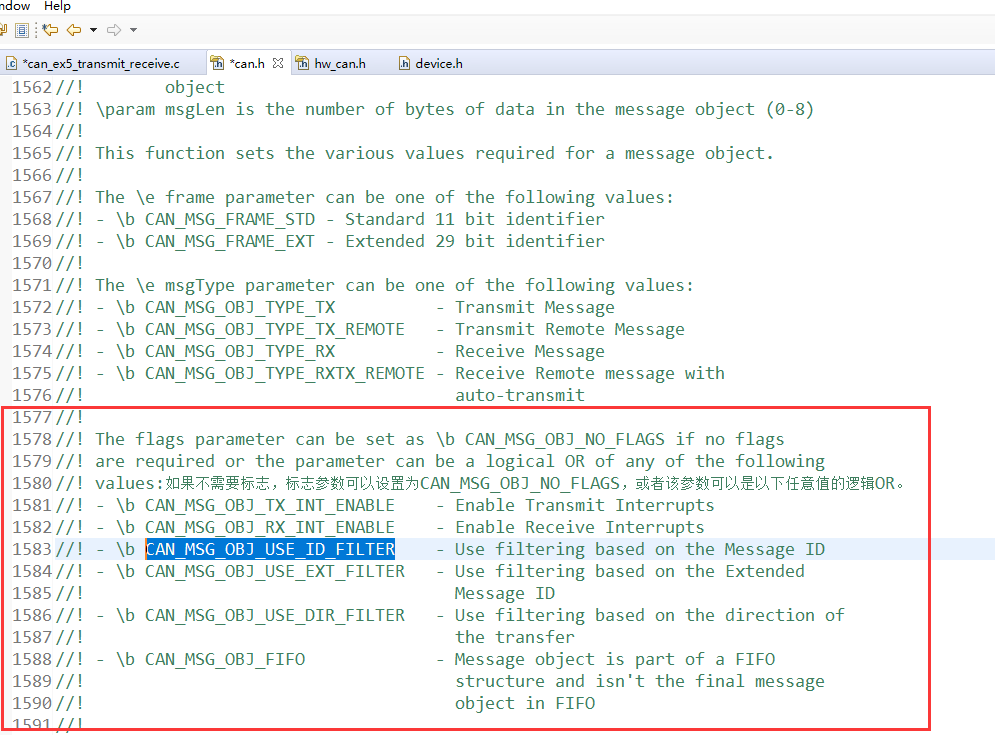Open the Help menu

coord(57,6)
